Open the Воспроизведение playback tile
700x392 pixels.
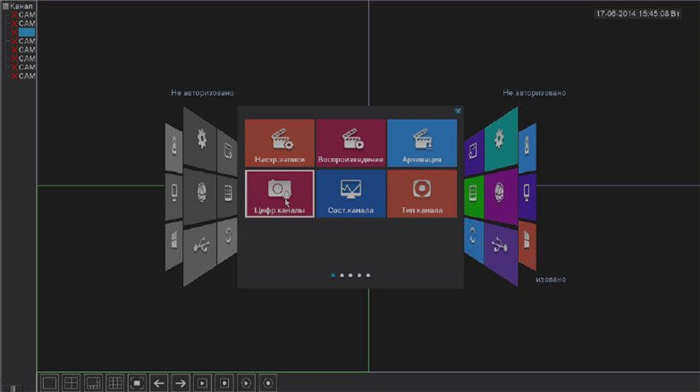point(351,143)
